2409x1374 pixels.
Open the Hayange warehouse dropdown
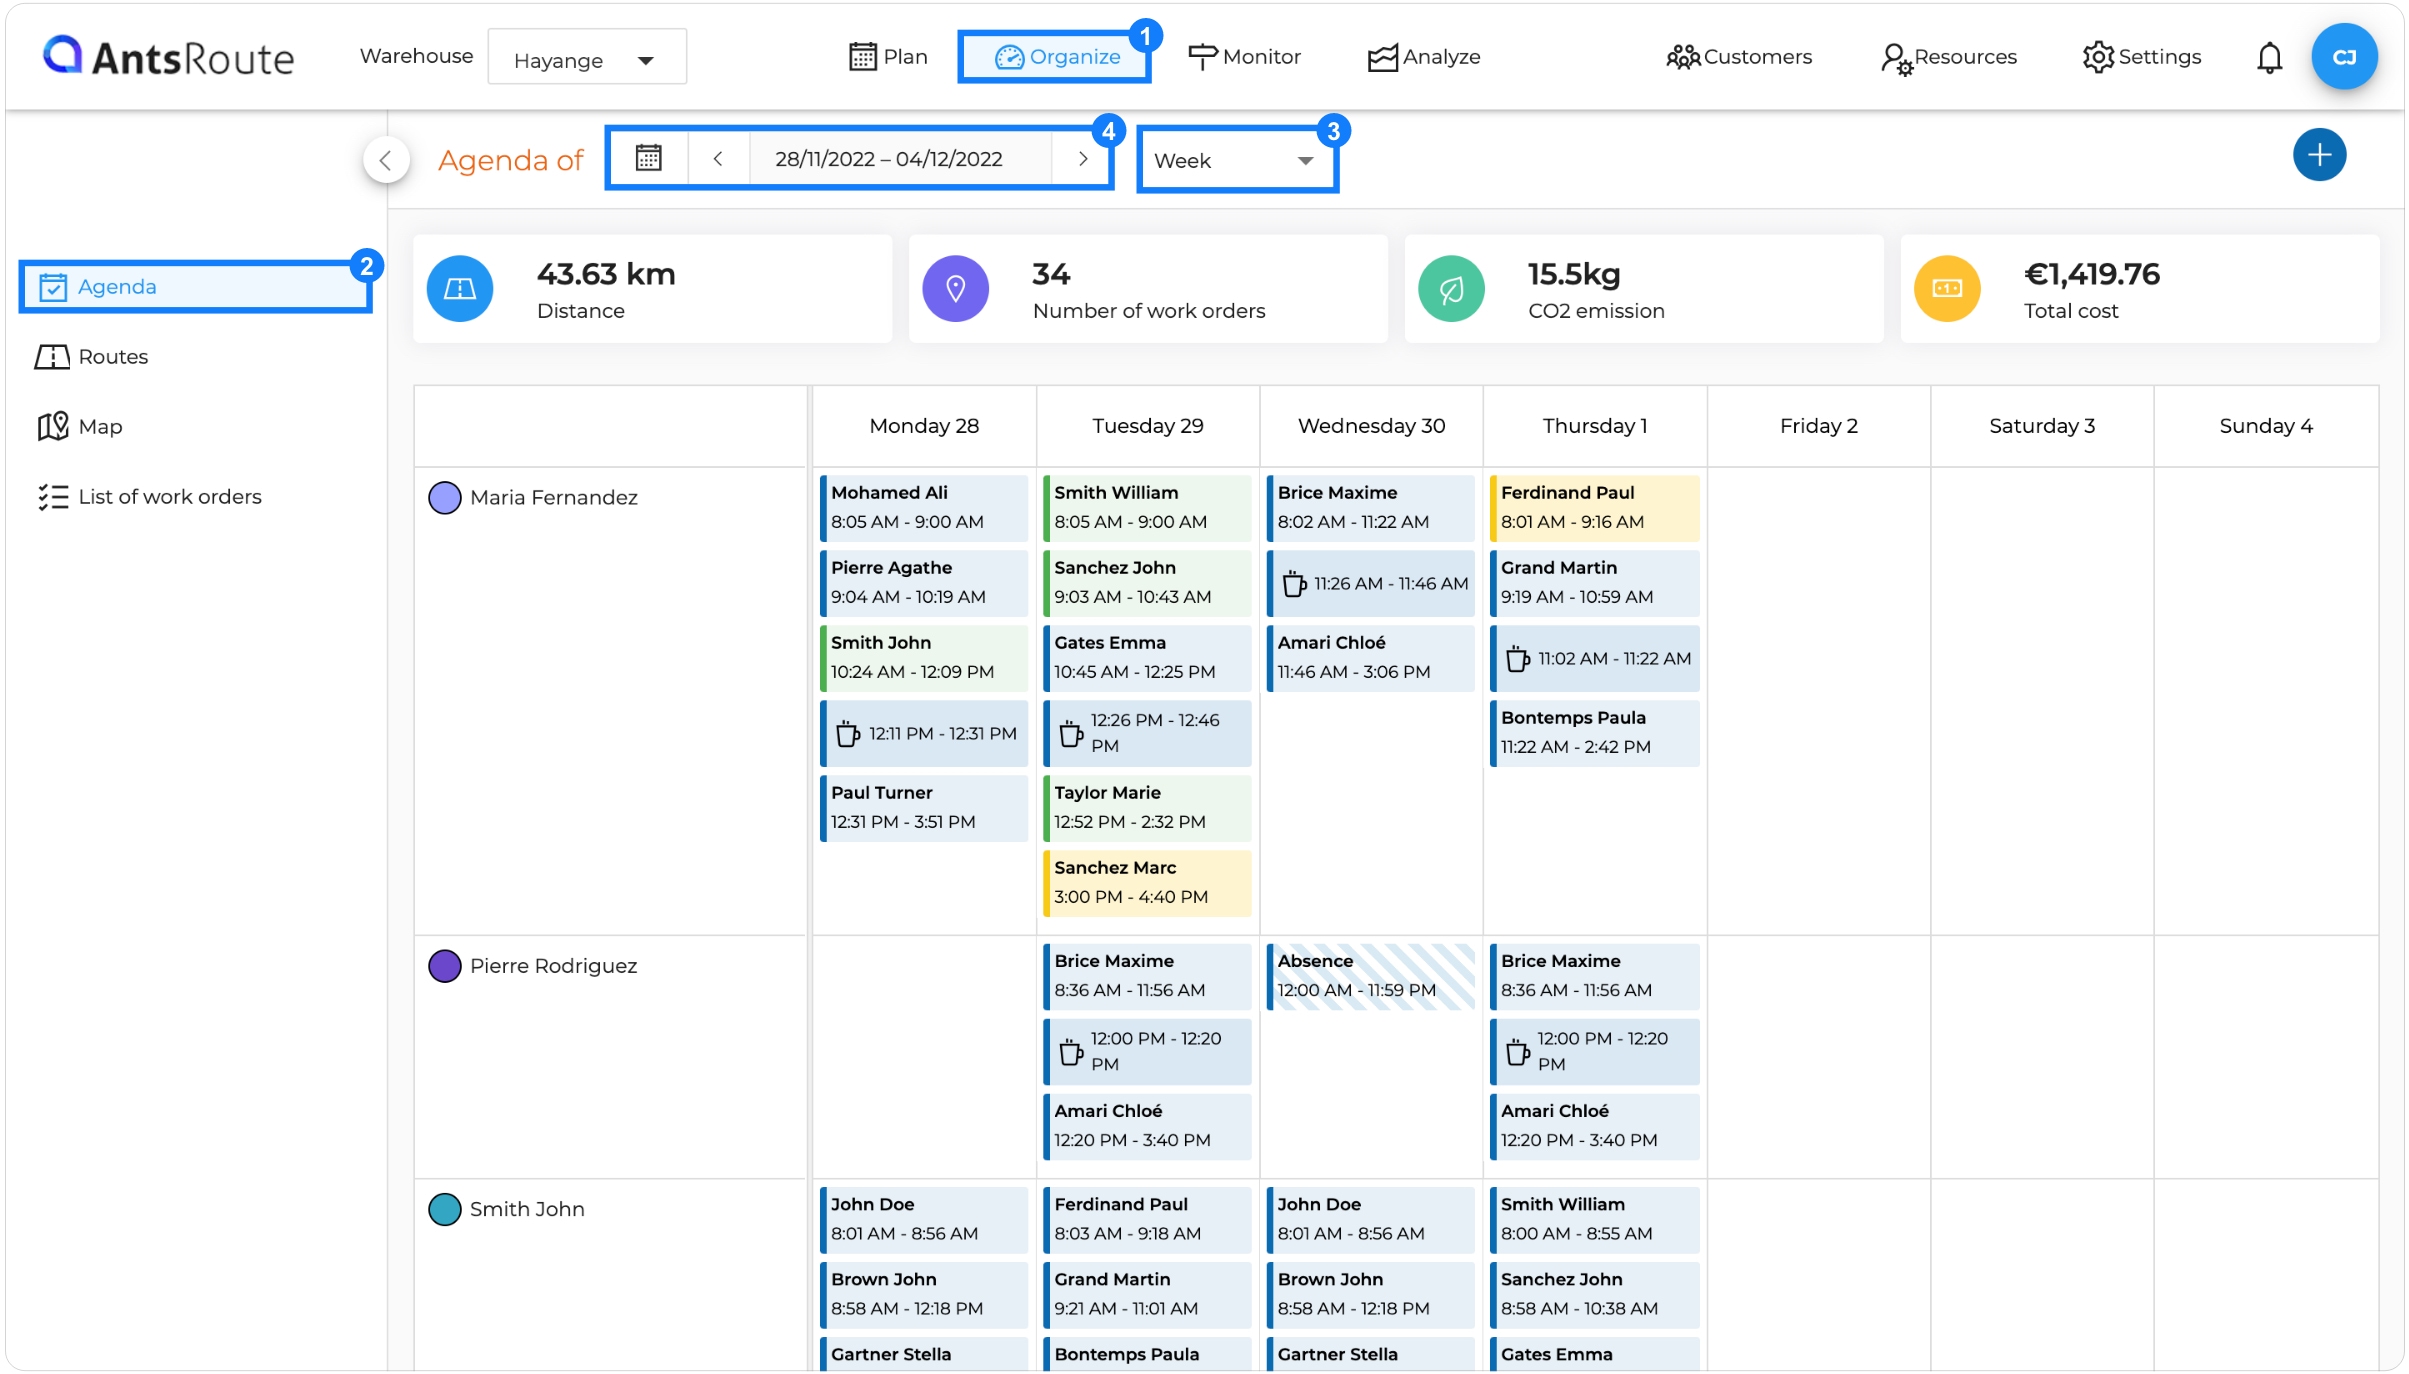586,58
